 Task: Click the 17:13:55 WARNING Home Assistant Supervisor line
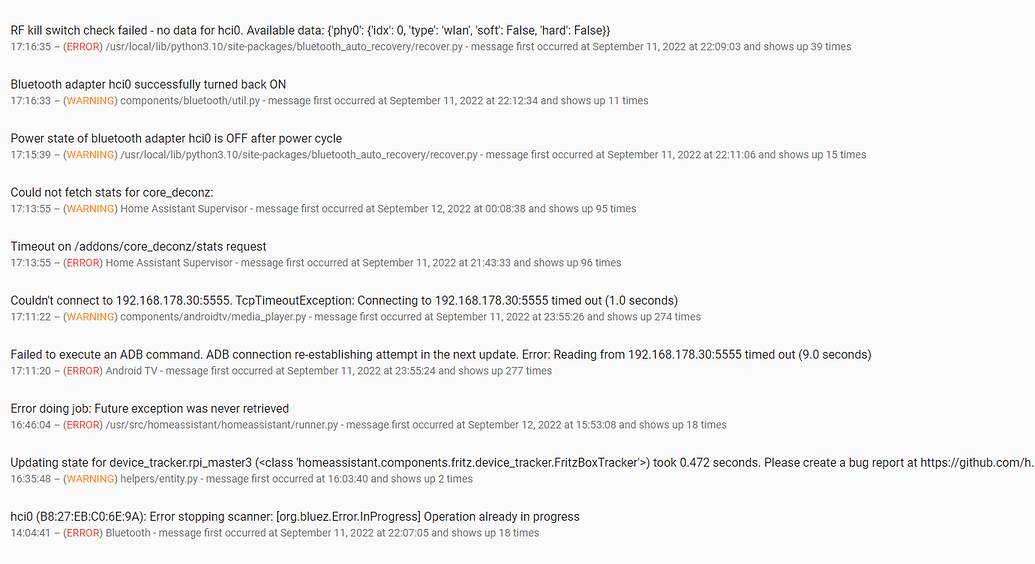click(x=323, y=209)
